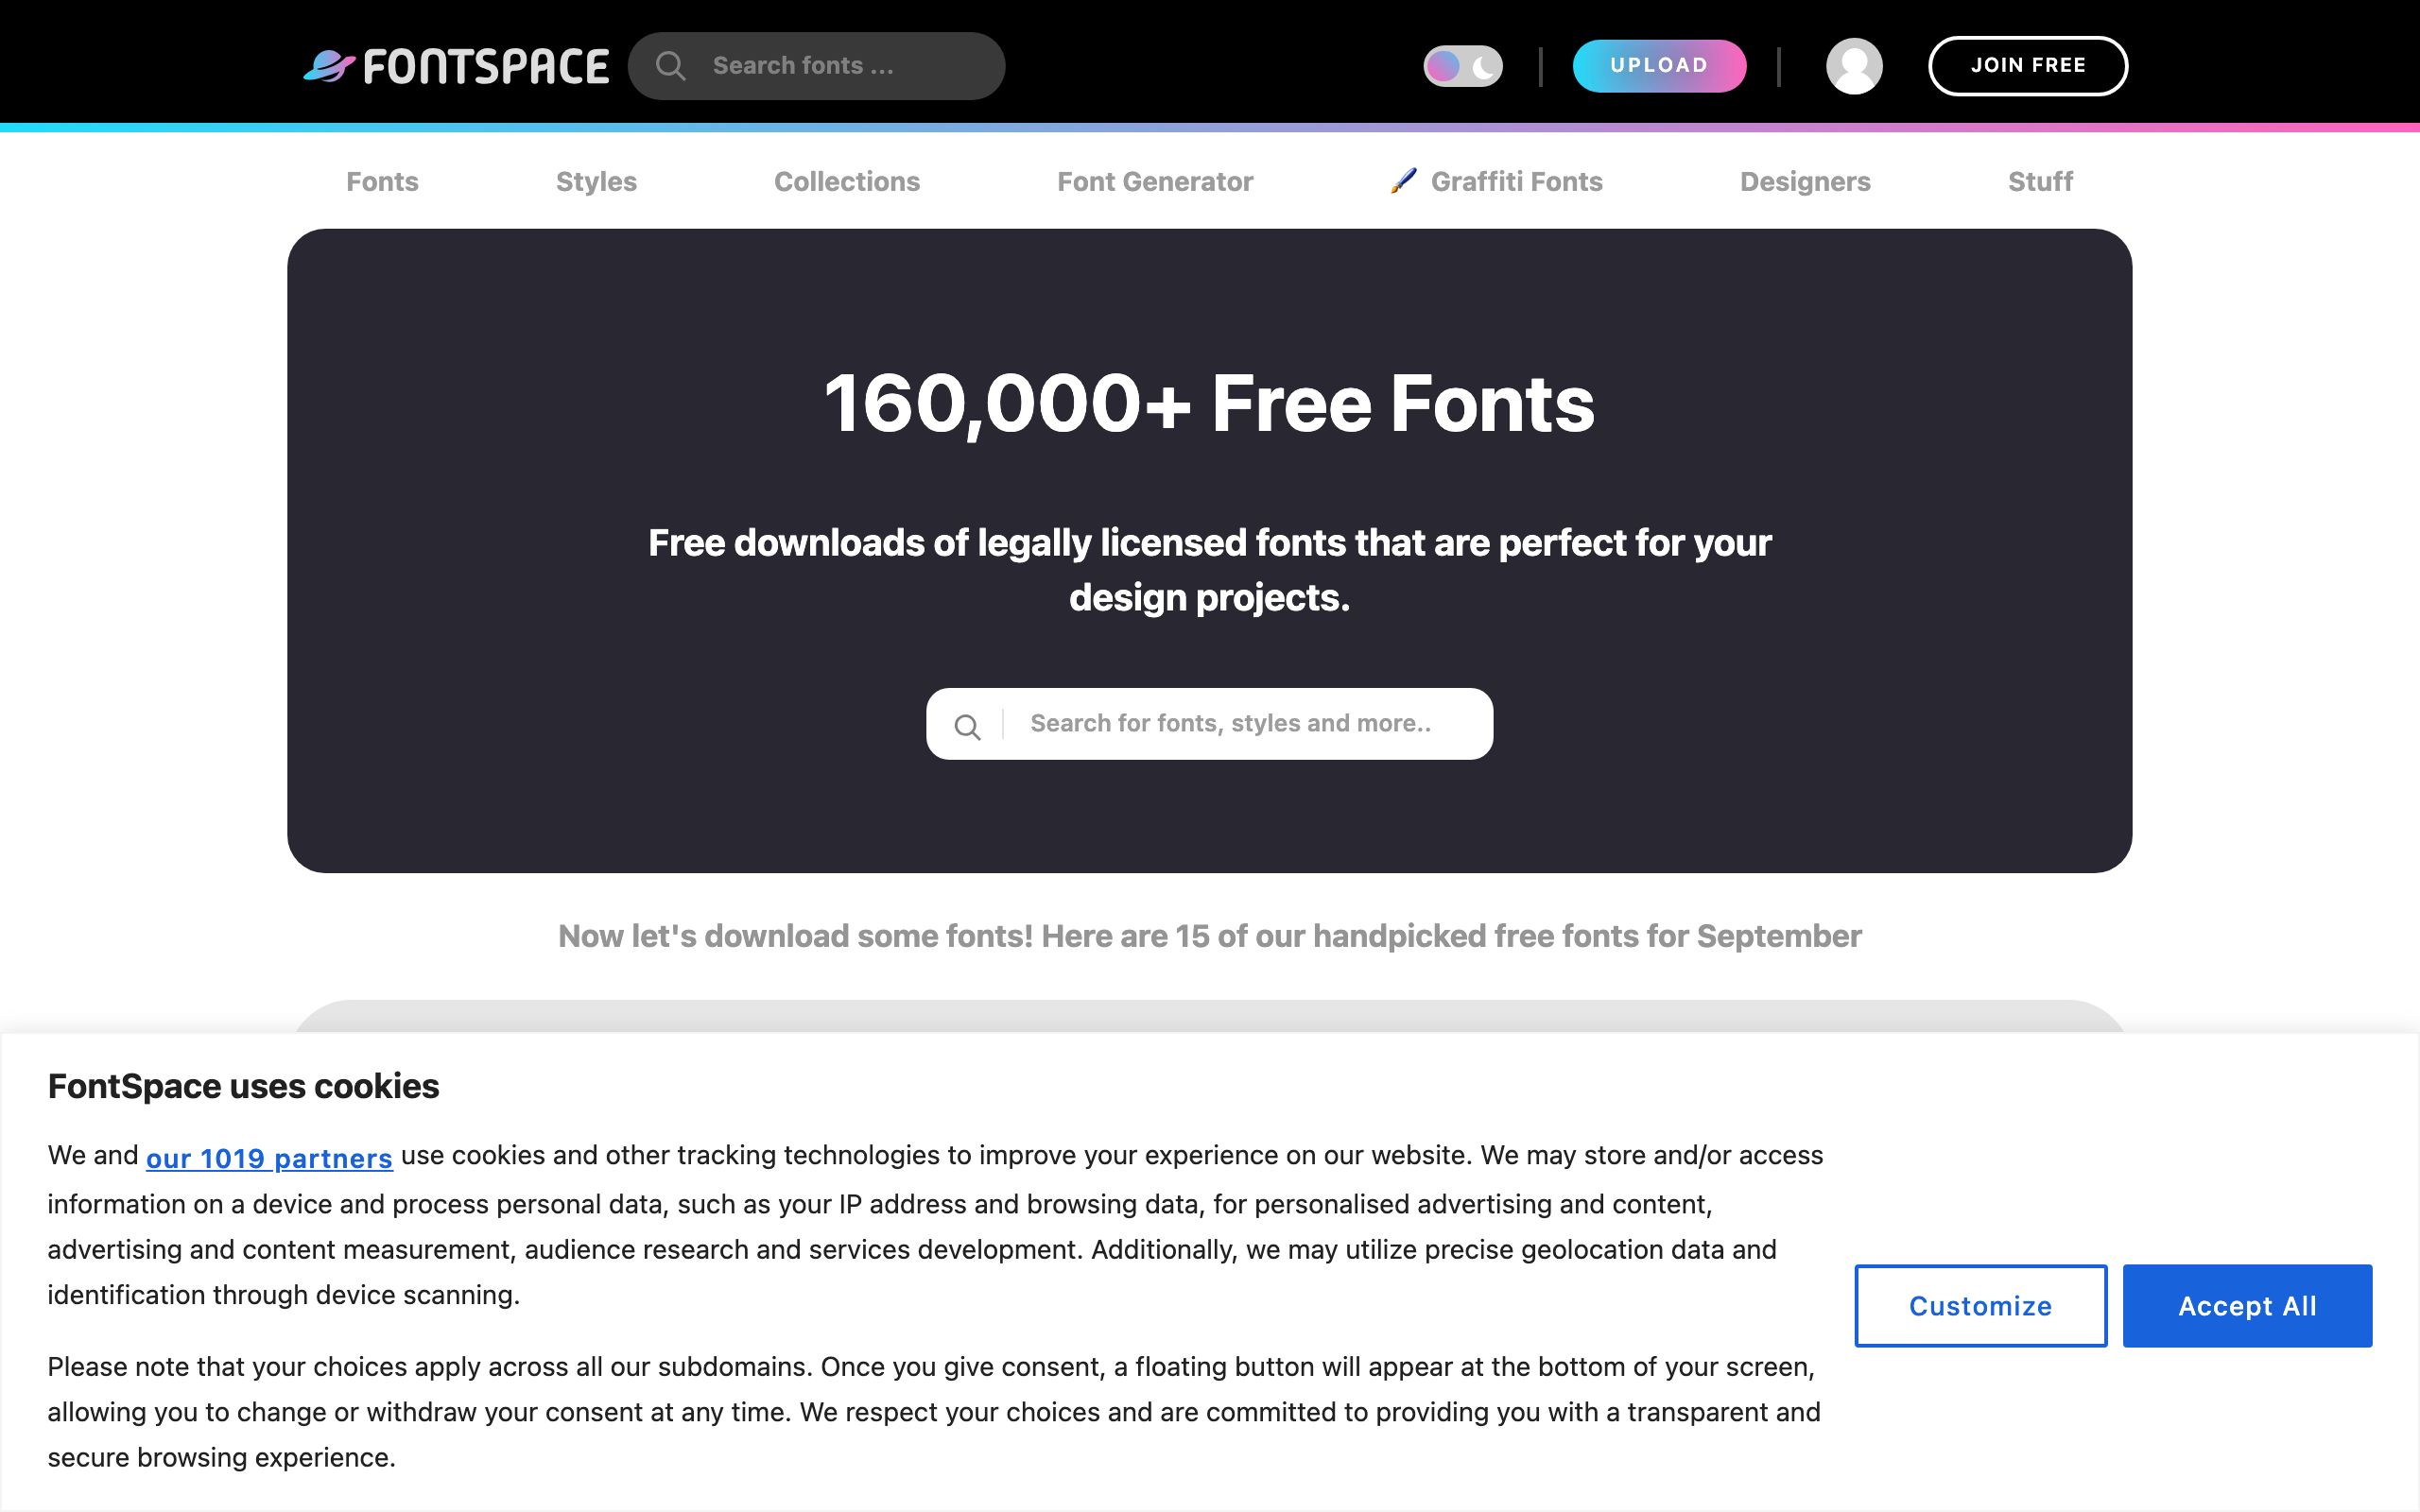Go to Font Generator
Viewport: 2420px width, 1512px height.
[1155, 181]
